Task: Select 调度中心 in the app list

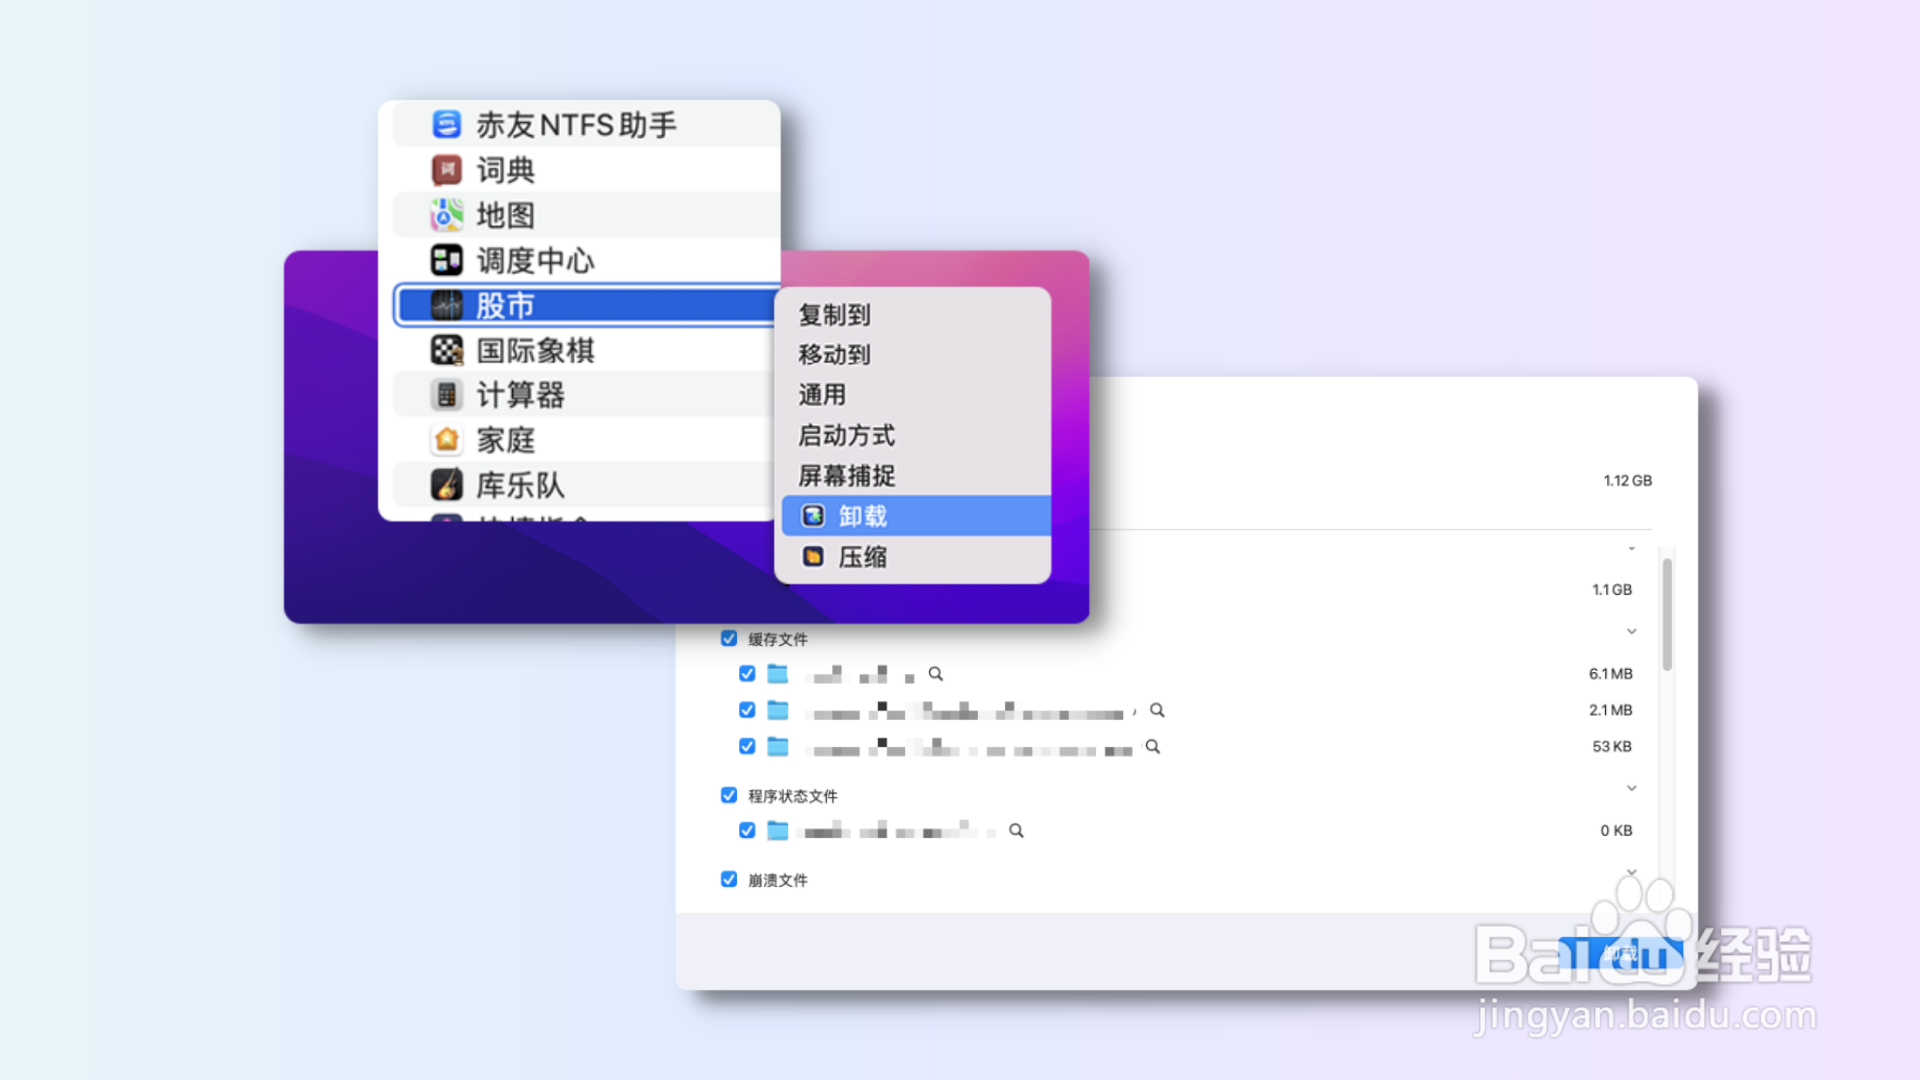Action: point(586,260)
